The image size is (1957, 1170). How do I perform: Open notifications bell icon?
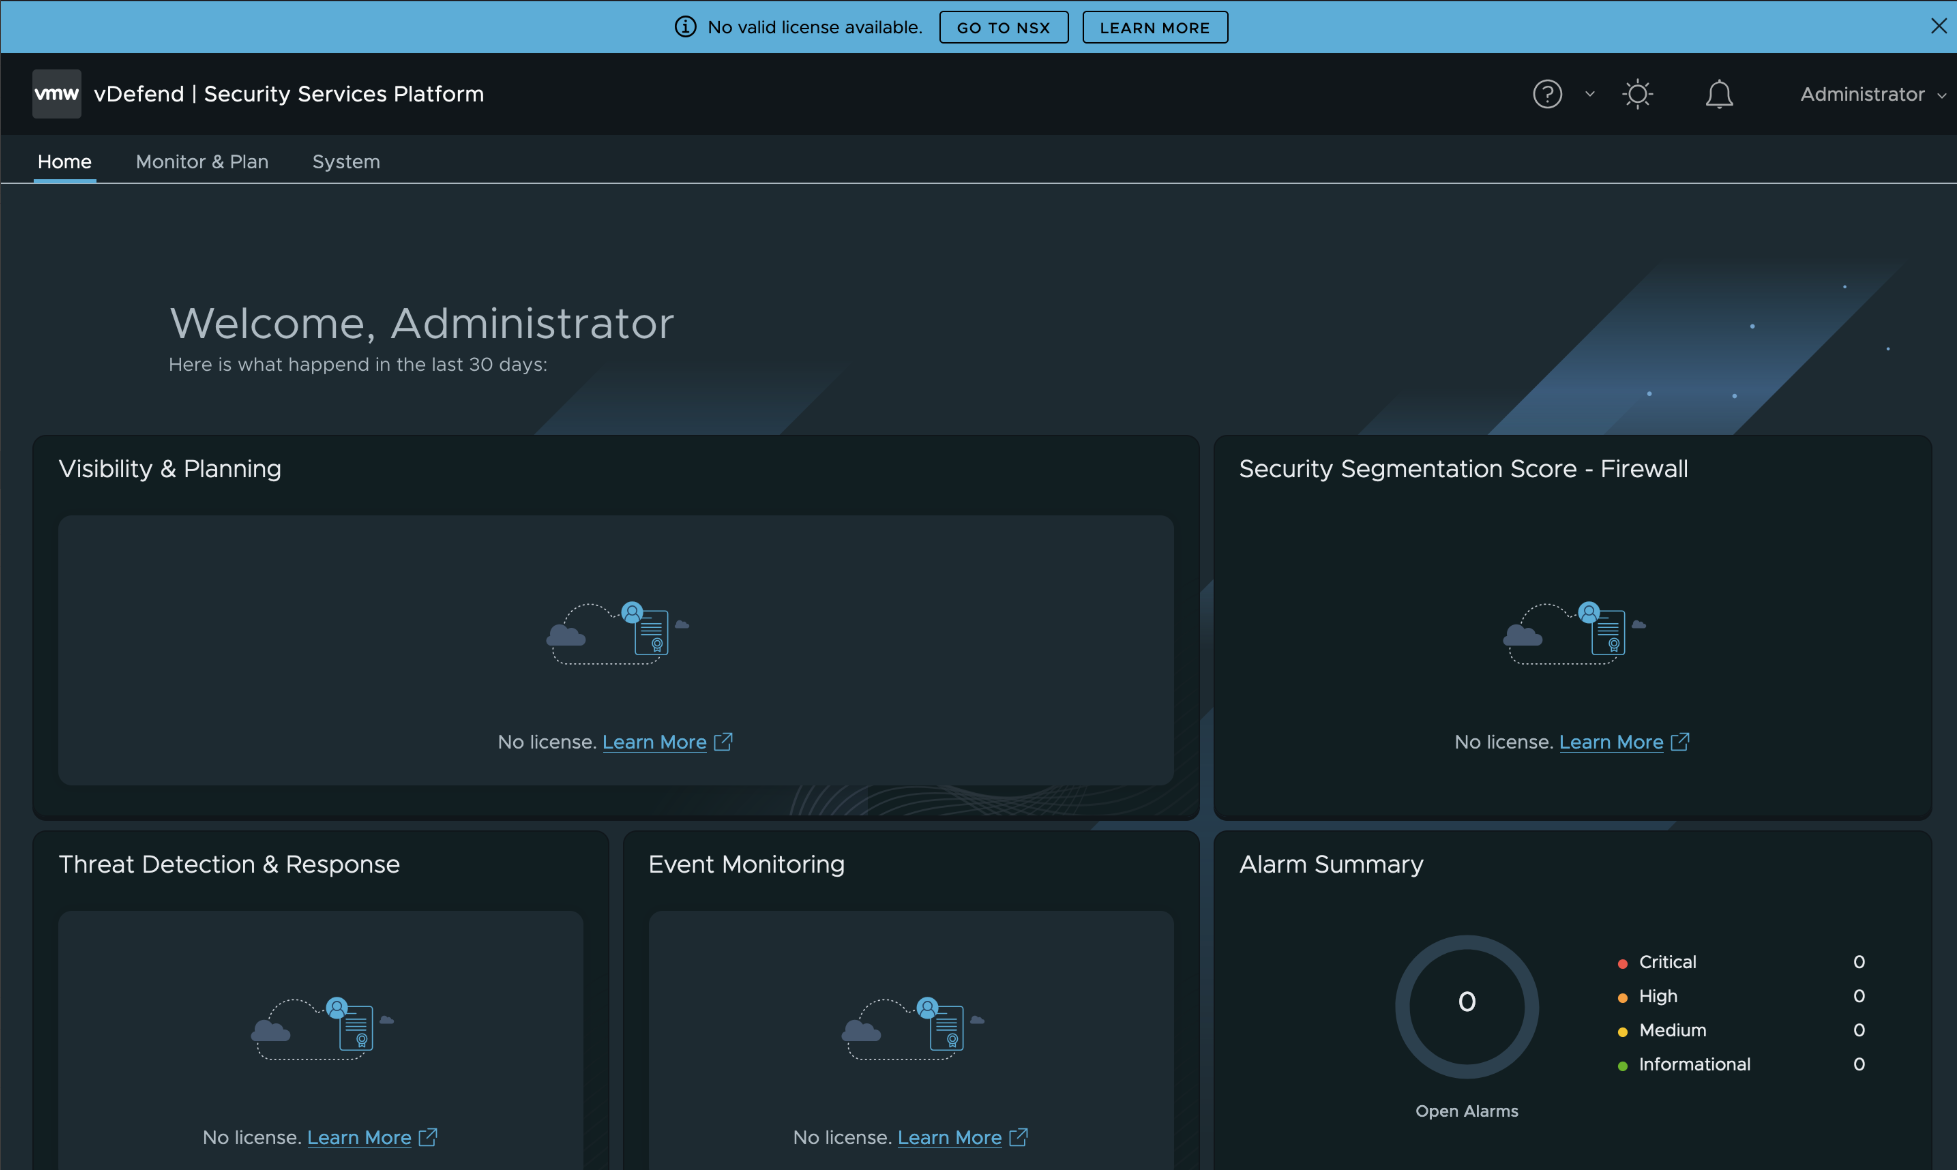coord(1719,95)
